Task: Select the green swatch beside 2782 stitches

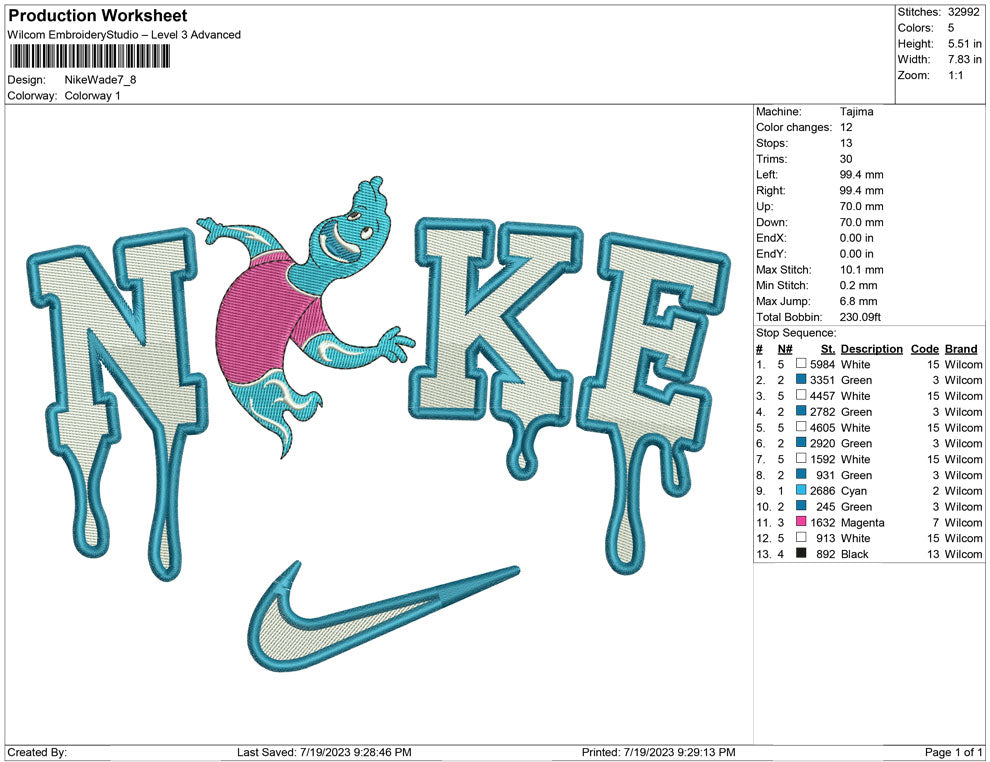Action: (801, 411)
